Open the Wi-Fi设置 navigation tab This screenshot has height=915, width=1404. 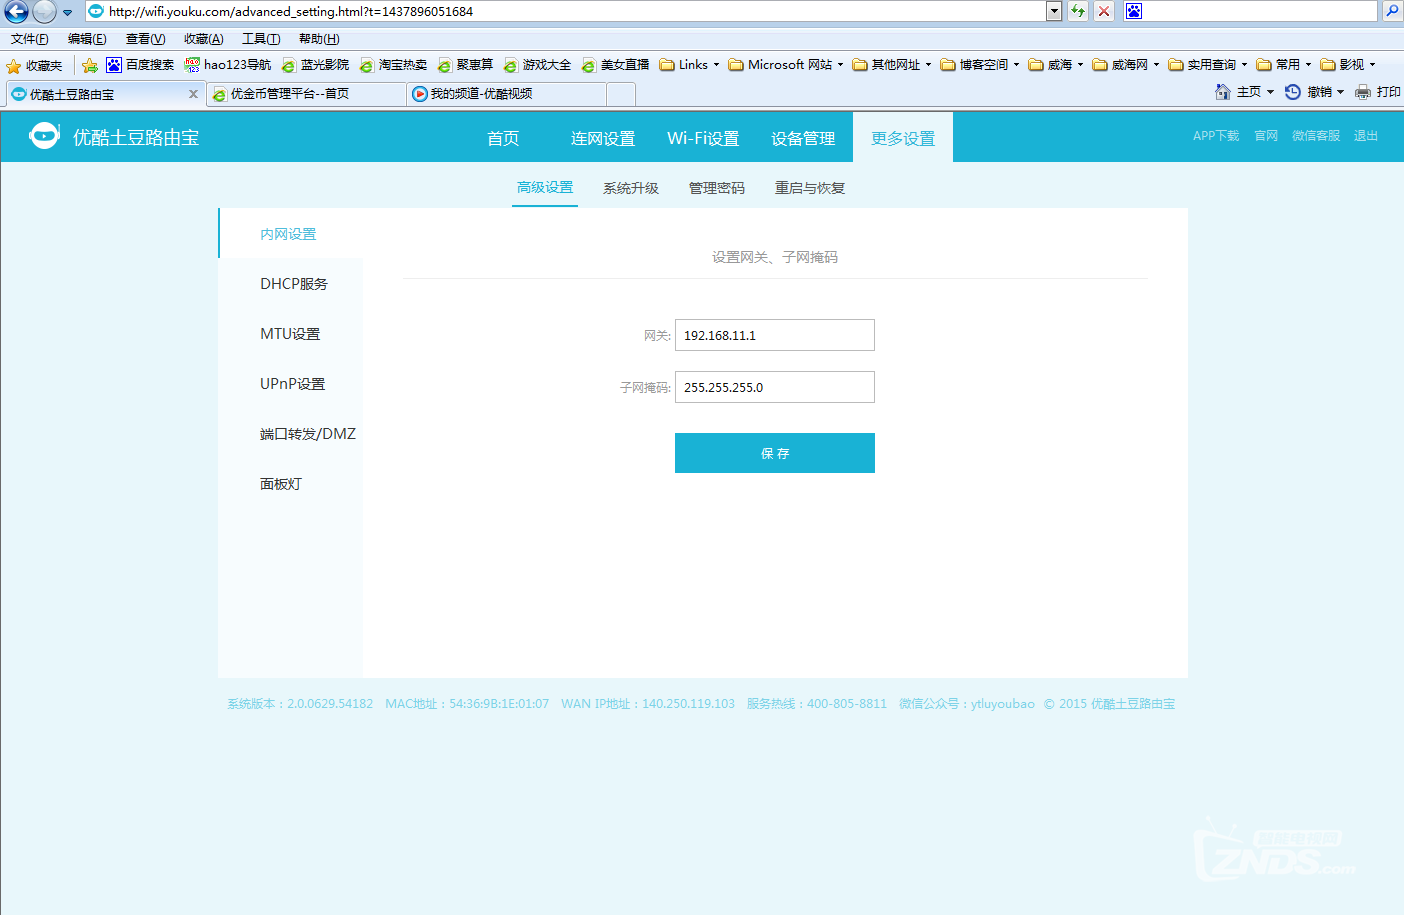pos(703,138)
